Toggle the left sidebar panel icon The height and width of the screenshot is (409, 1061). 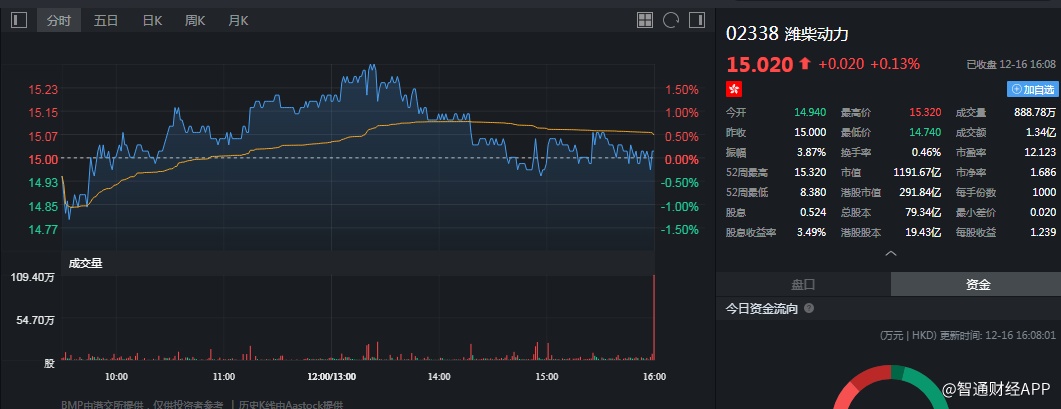pyautogui.click(x=19, y=20)
